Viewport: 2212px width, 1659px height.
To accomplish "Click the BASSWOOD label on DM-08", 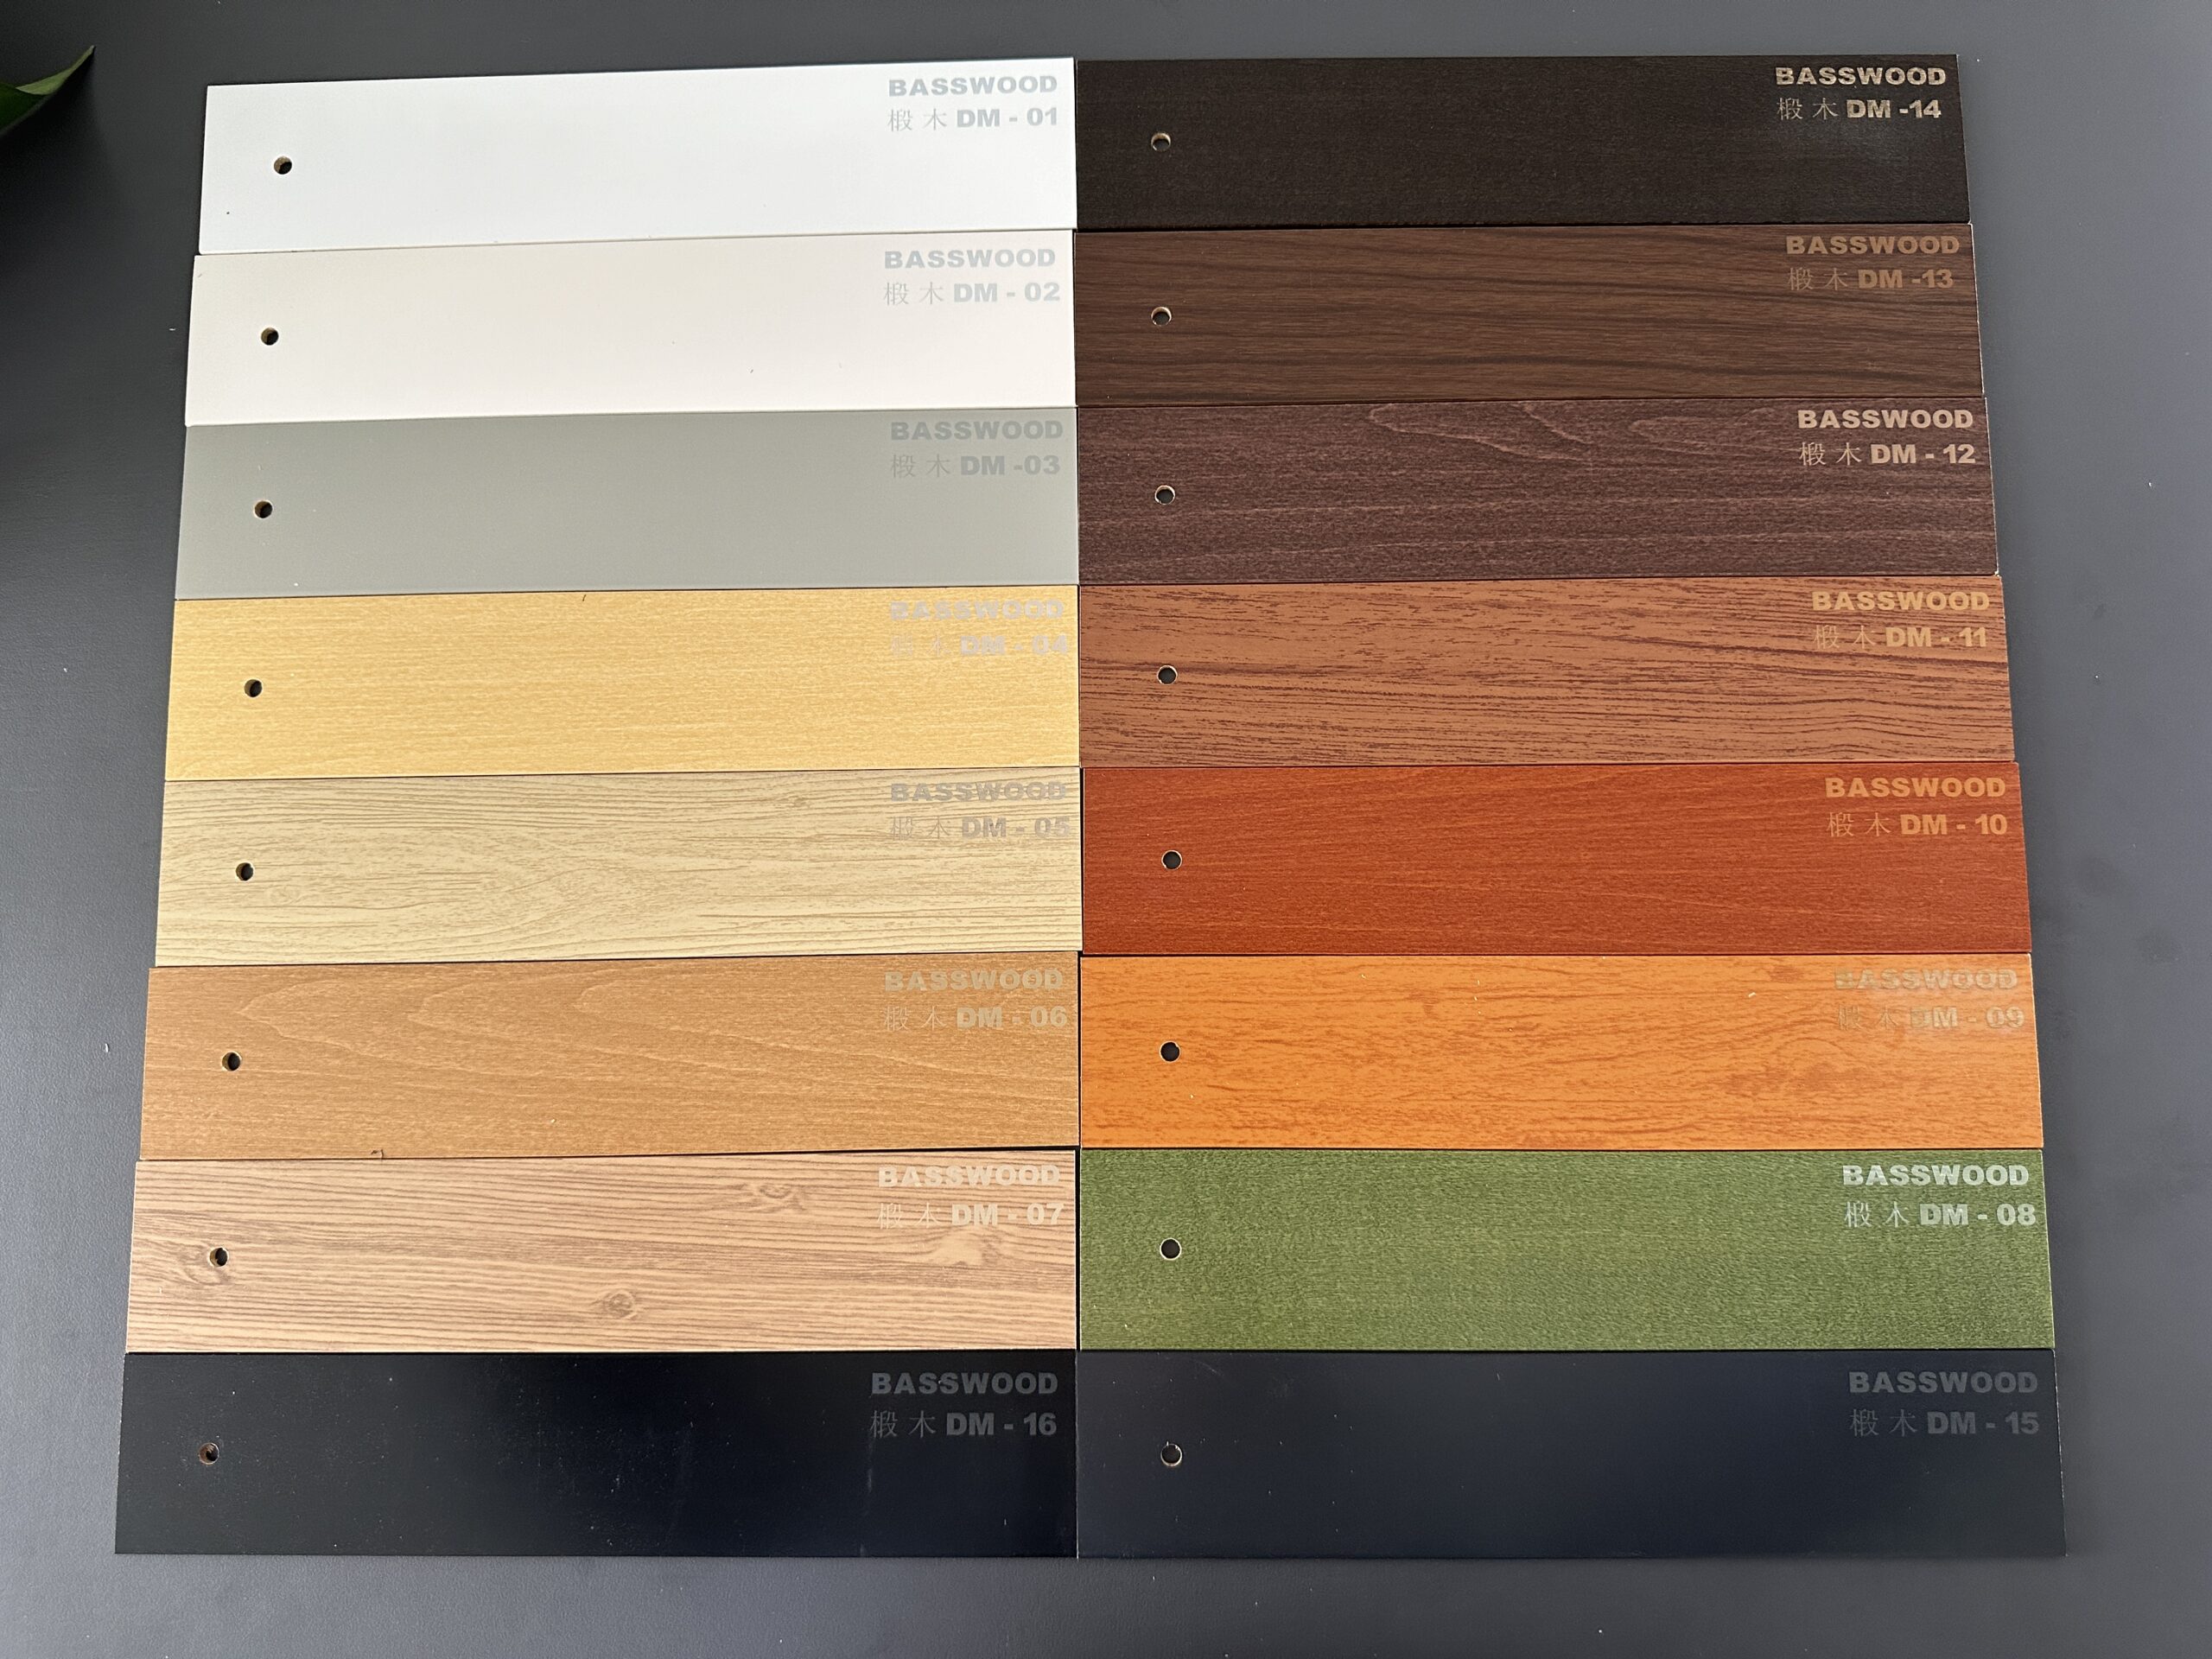I will [x=1935, y=1175].
